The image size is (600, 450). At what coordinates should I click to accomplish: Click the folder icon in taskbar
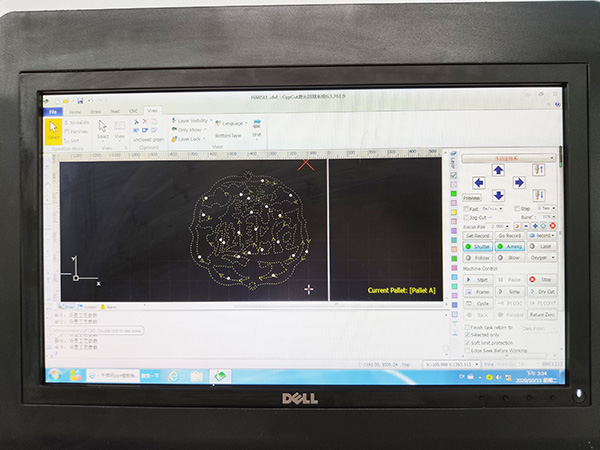click(x=196, y=377)
